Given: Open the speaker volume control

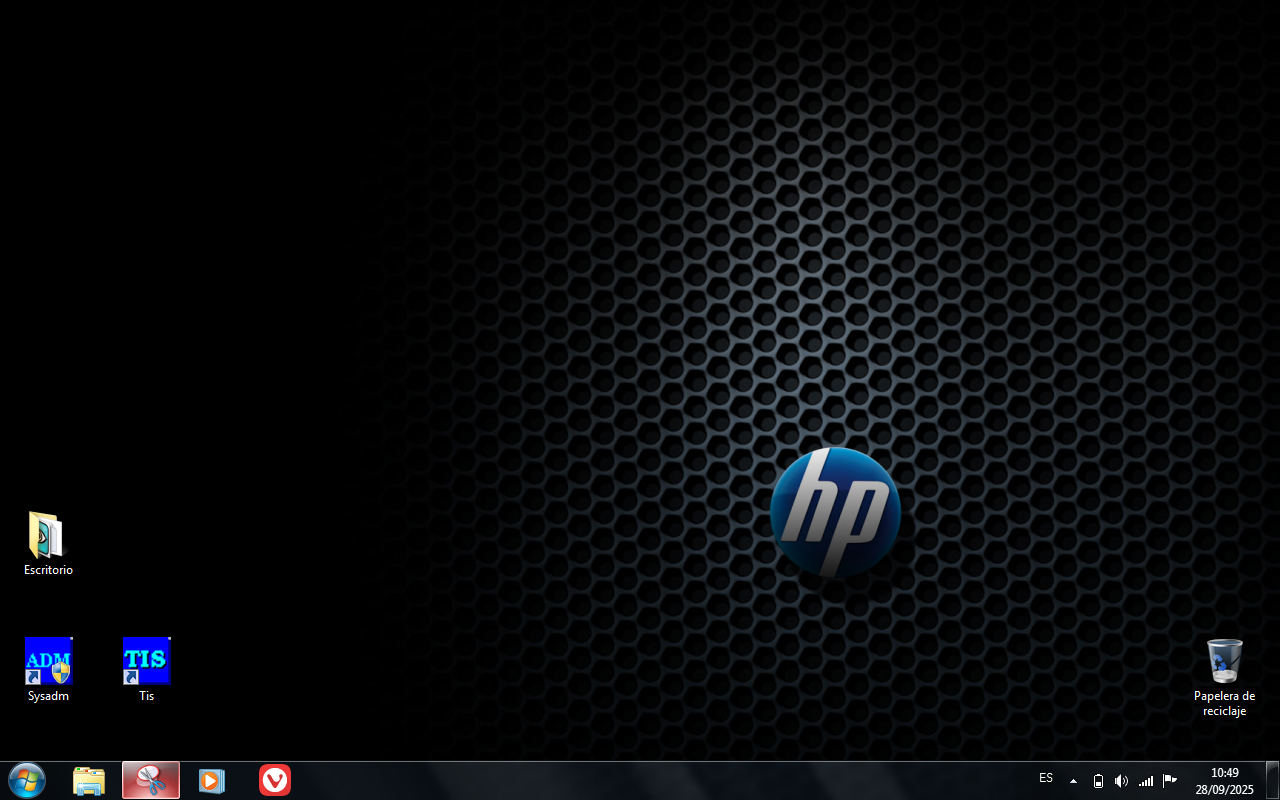Looking at the screenshot, I should pyautogui.click(x=1121, y=781).
